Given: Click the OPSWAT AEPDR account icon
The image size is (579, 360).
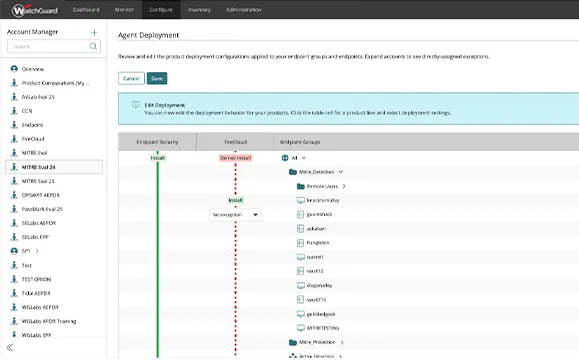Looking at the screenshot, I should 14,195.
